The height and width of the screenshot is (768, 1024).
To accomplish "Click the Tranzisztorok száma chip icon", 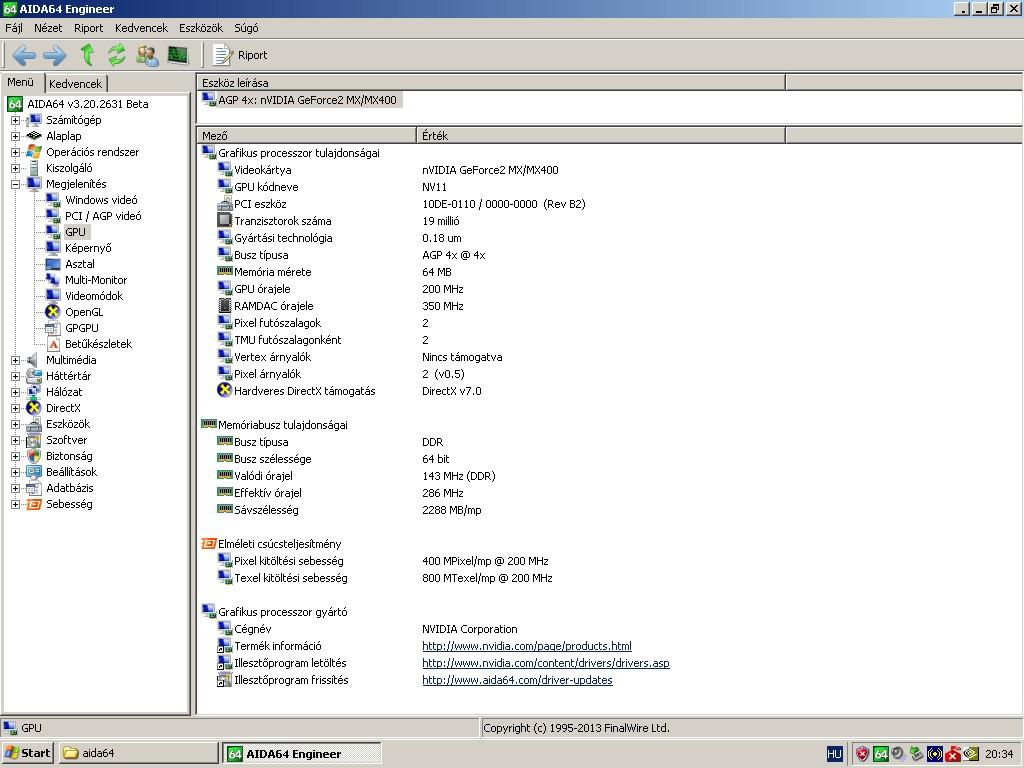I will (x=224, y=221).
